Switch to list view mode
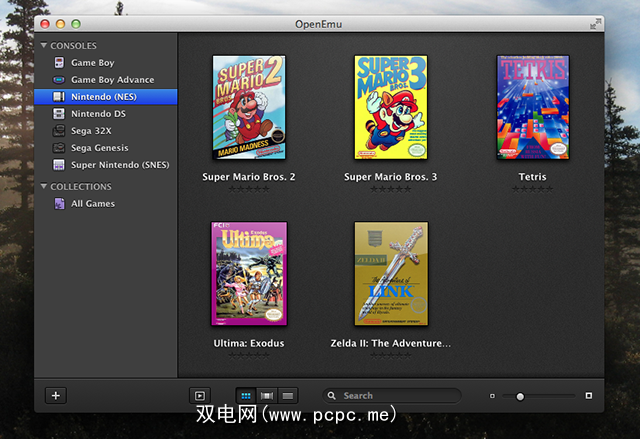Screen dimensions: 640x439 (x=287, y=396)
